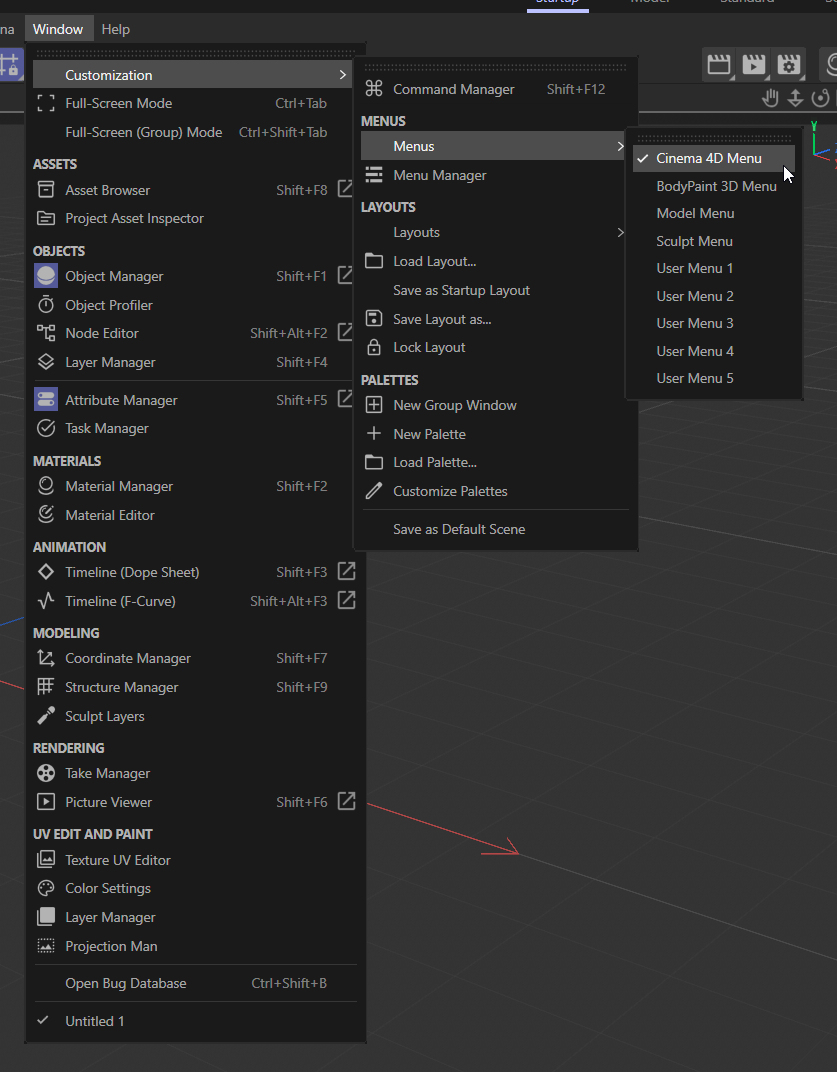Screen dimensions: 837x1072
Task: Click F-Curve new window icon
Action: (347, 600)
